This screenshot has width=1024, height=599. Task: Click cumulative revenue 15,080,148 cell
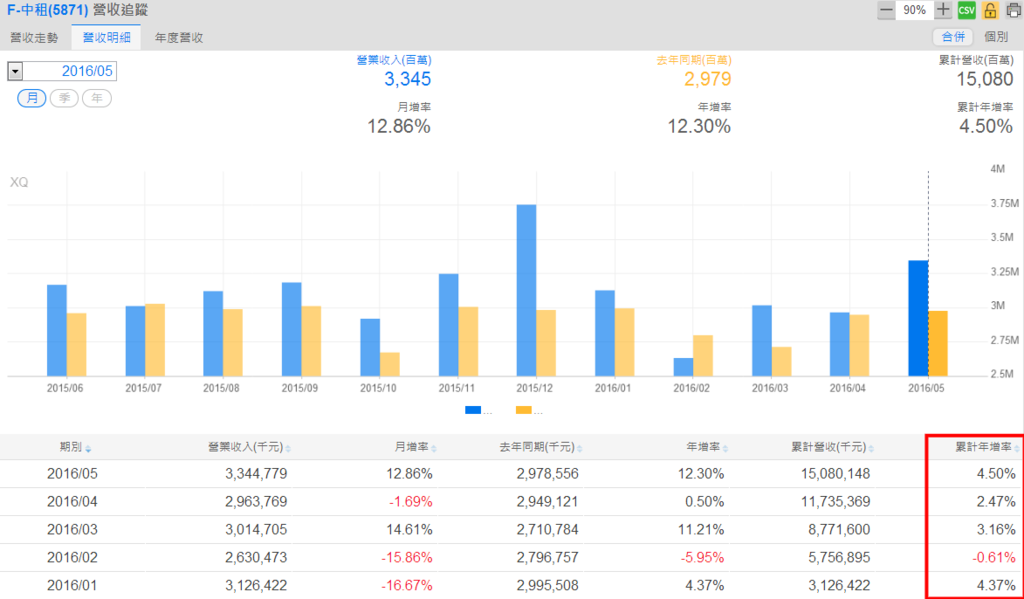pos(834,474)
